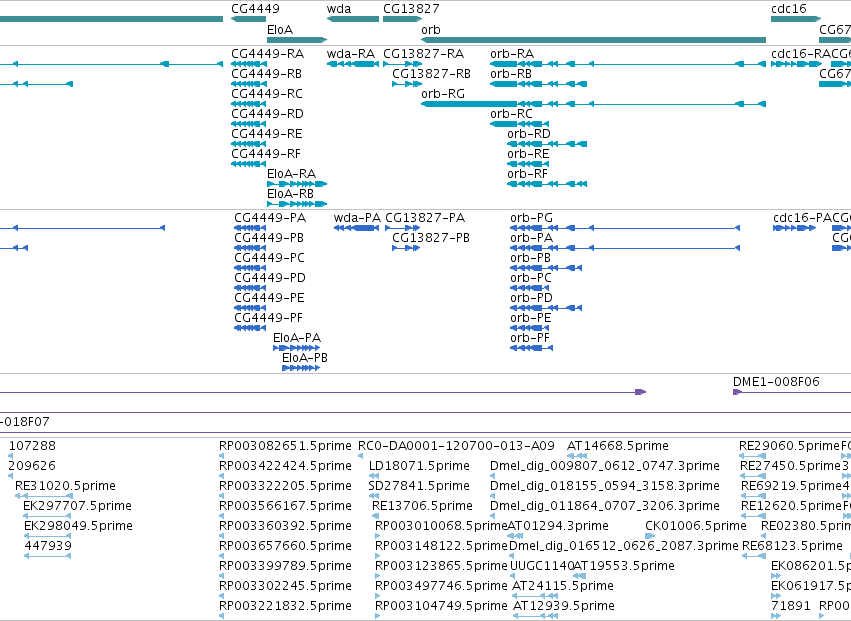Select EST RE31020.5prime
This screenshot has height=621, width=851.
(x=44, y=496)
